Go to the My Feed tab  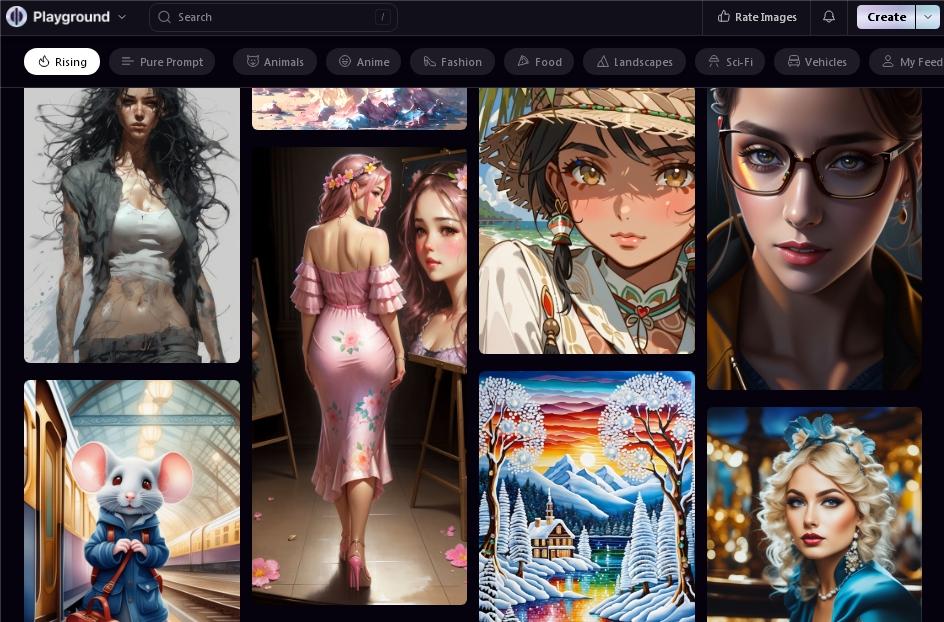[910, 62]
